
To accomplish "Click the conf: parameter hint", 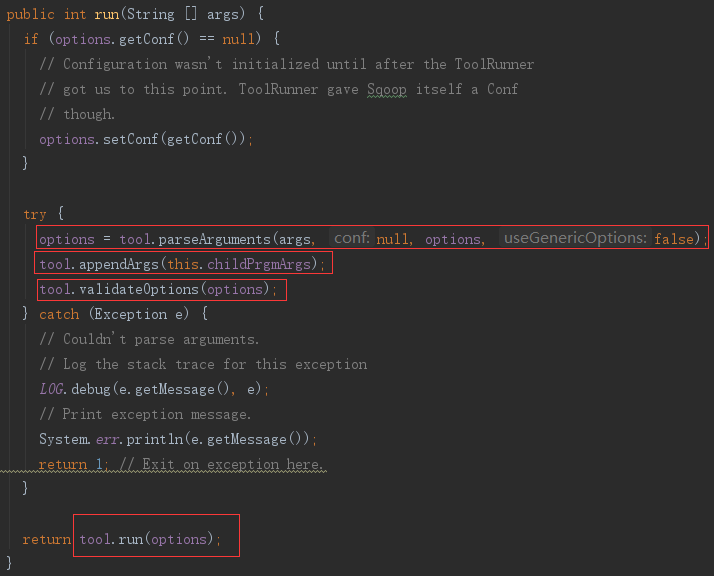I will tap(352, 238).
